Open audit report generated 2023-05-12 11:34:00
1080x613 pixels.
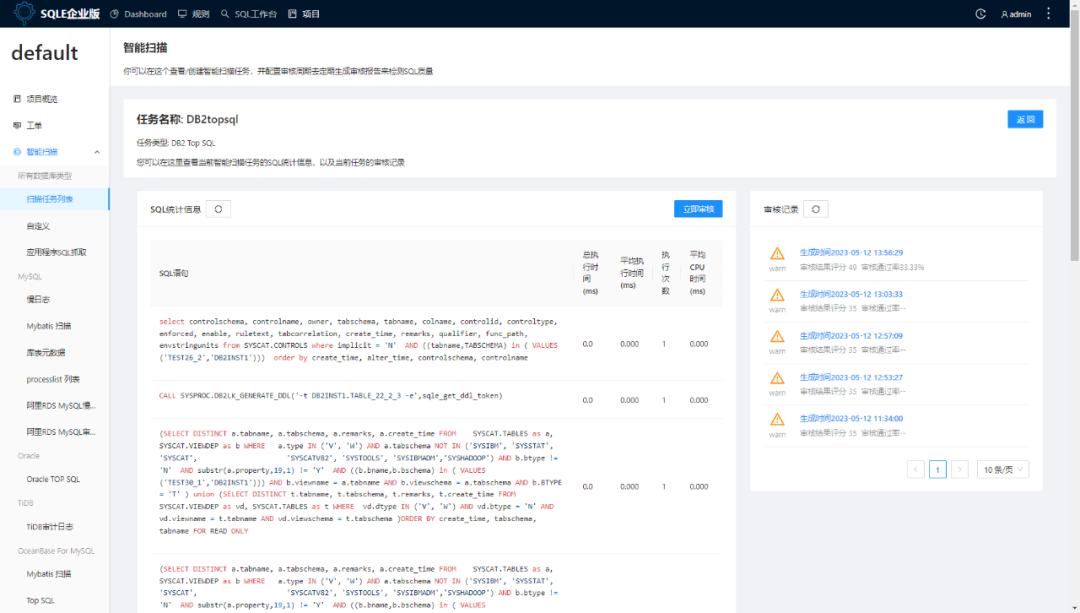[x=851, y=419]
